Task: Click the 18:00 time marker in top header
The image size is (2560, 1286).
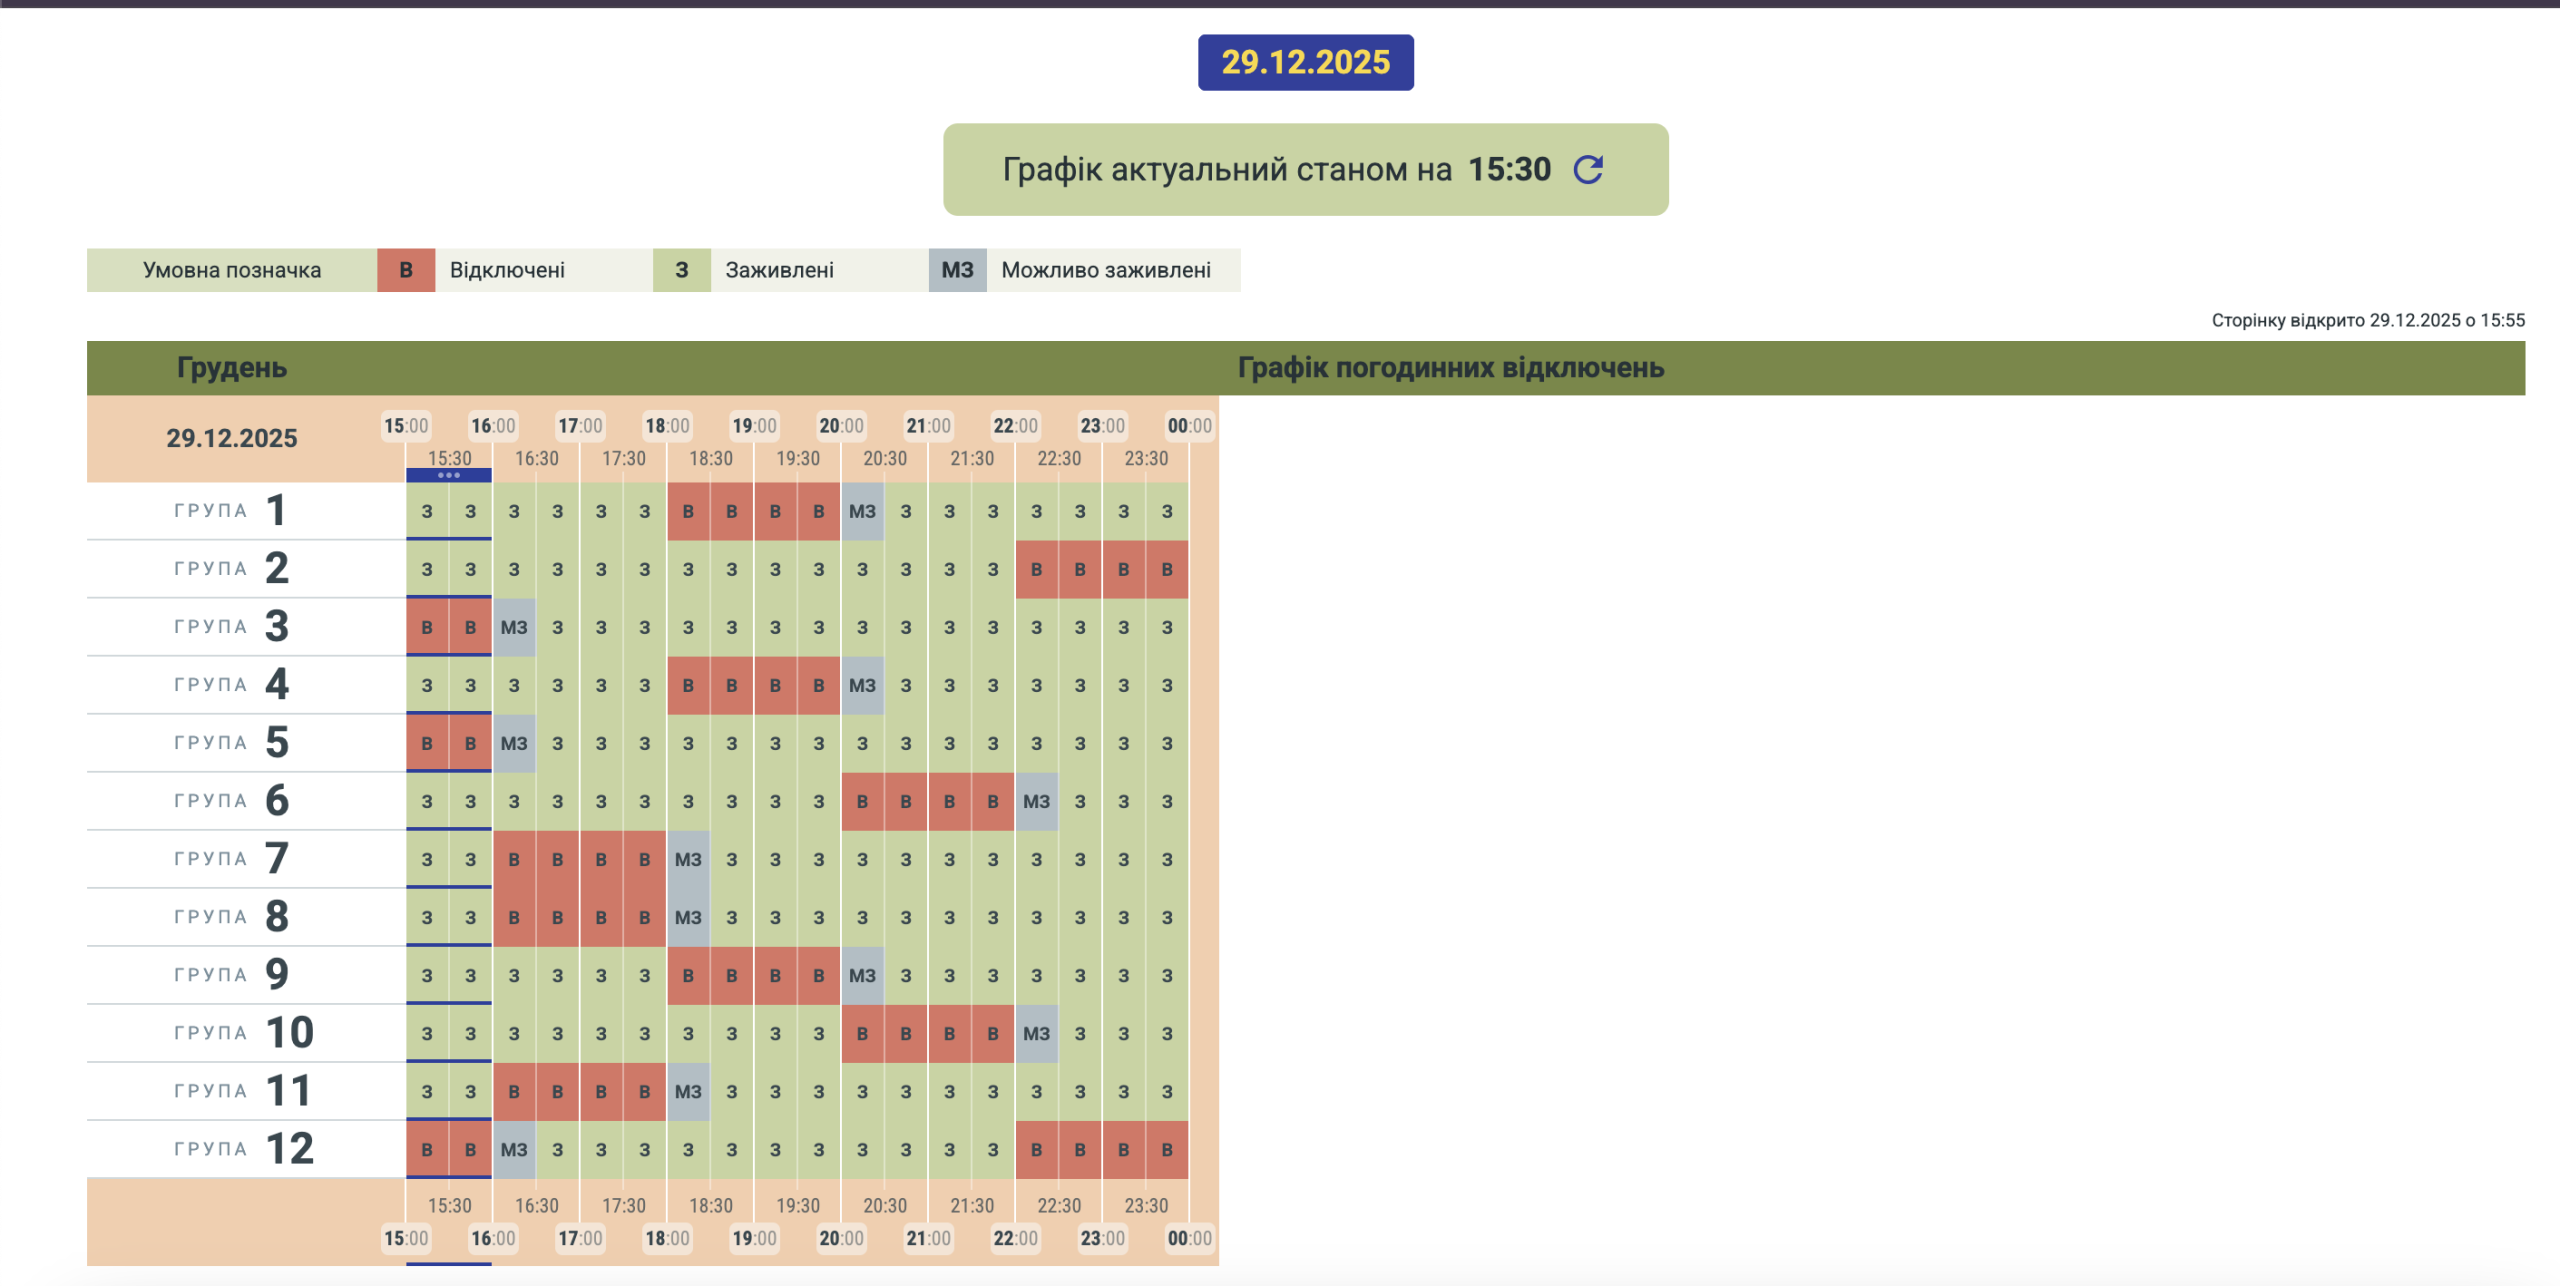Action: (667, 426)
